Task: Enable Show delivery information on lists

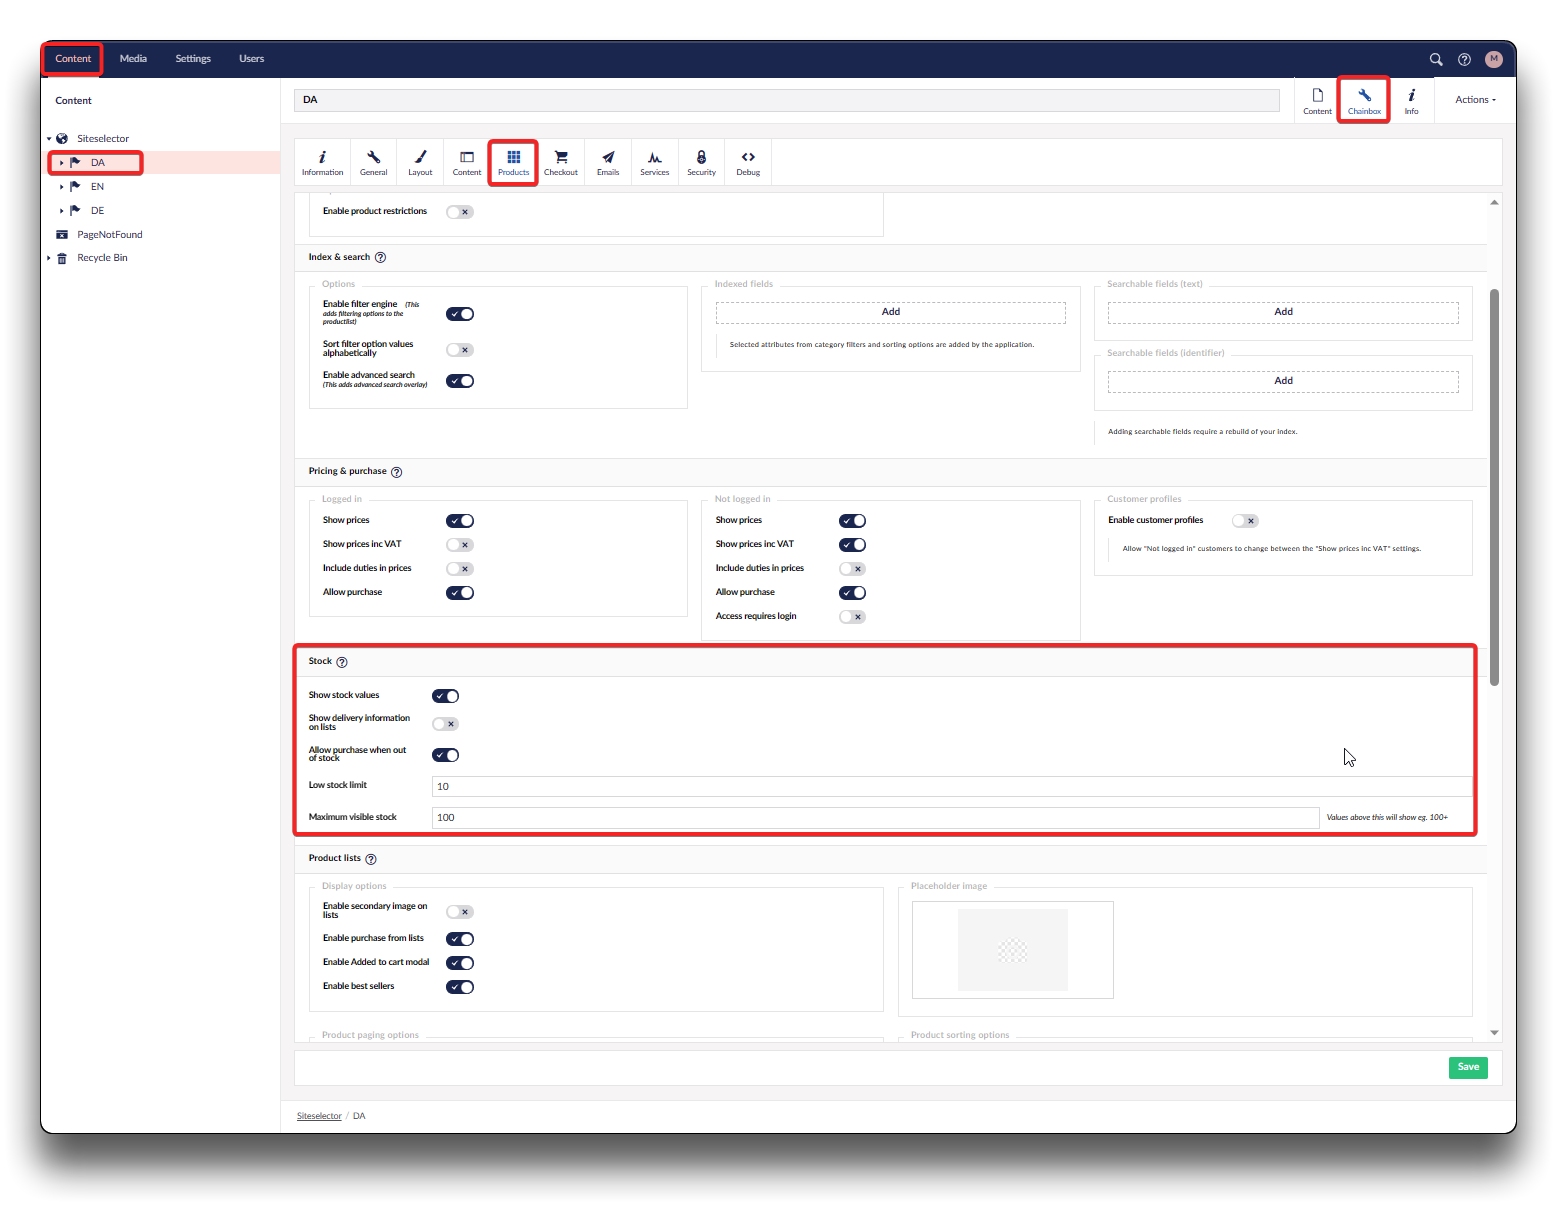Action: [x=445, y=724]
